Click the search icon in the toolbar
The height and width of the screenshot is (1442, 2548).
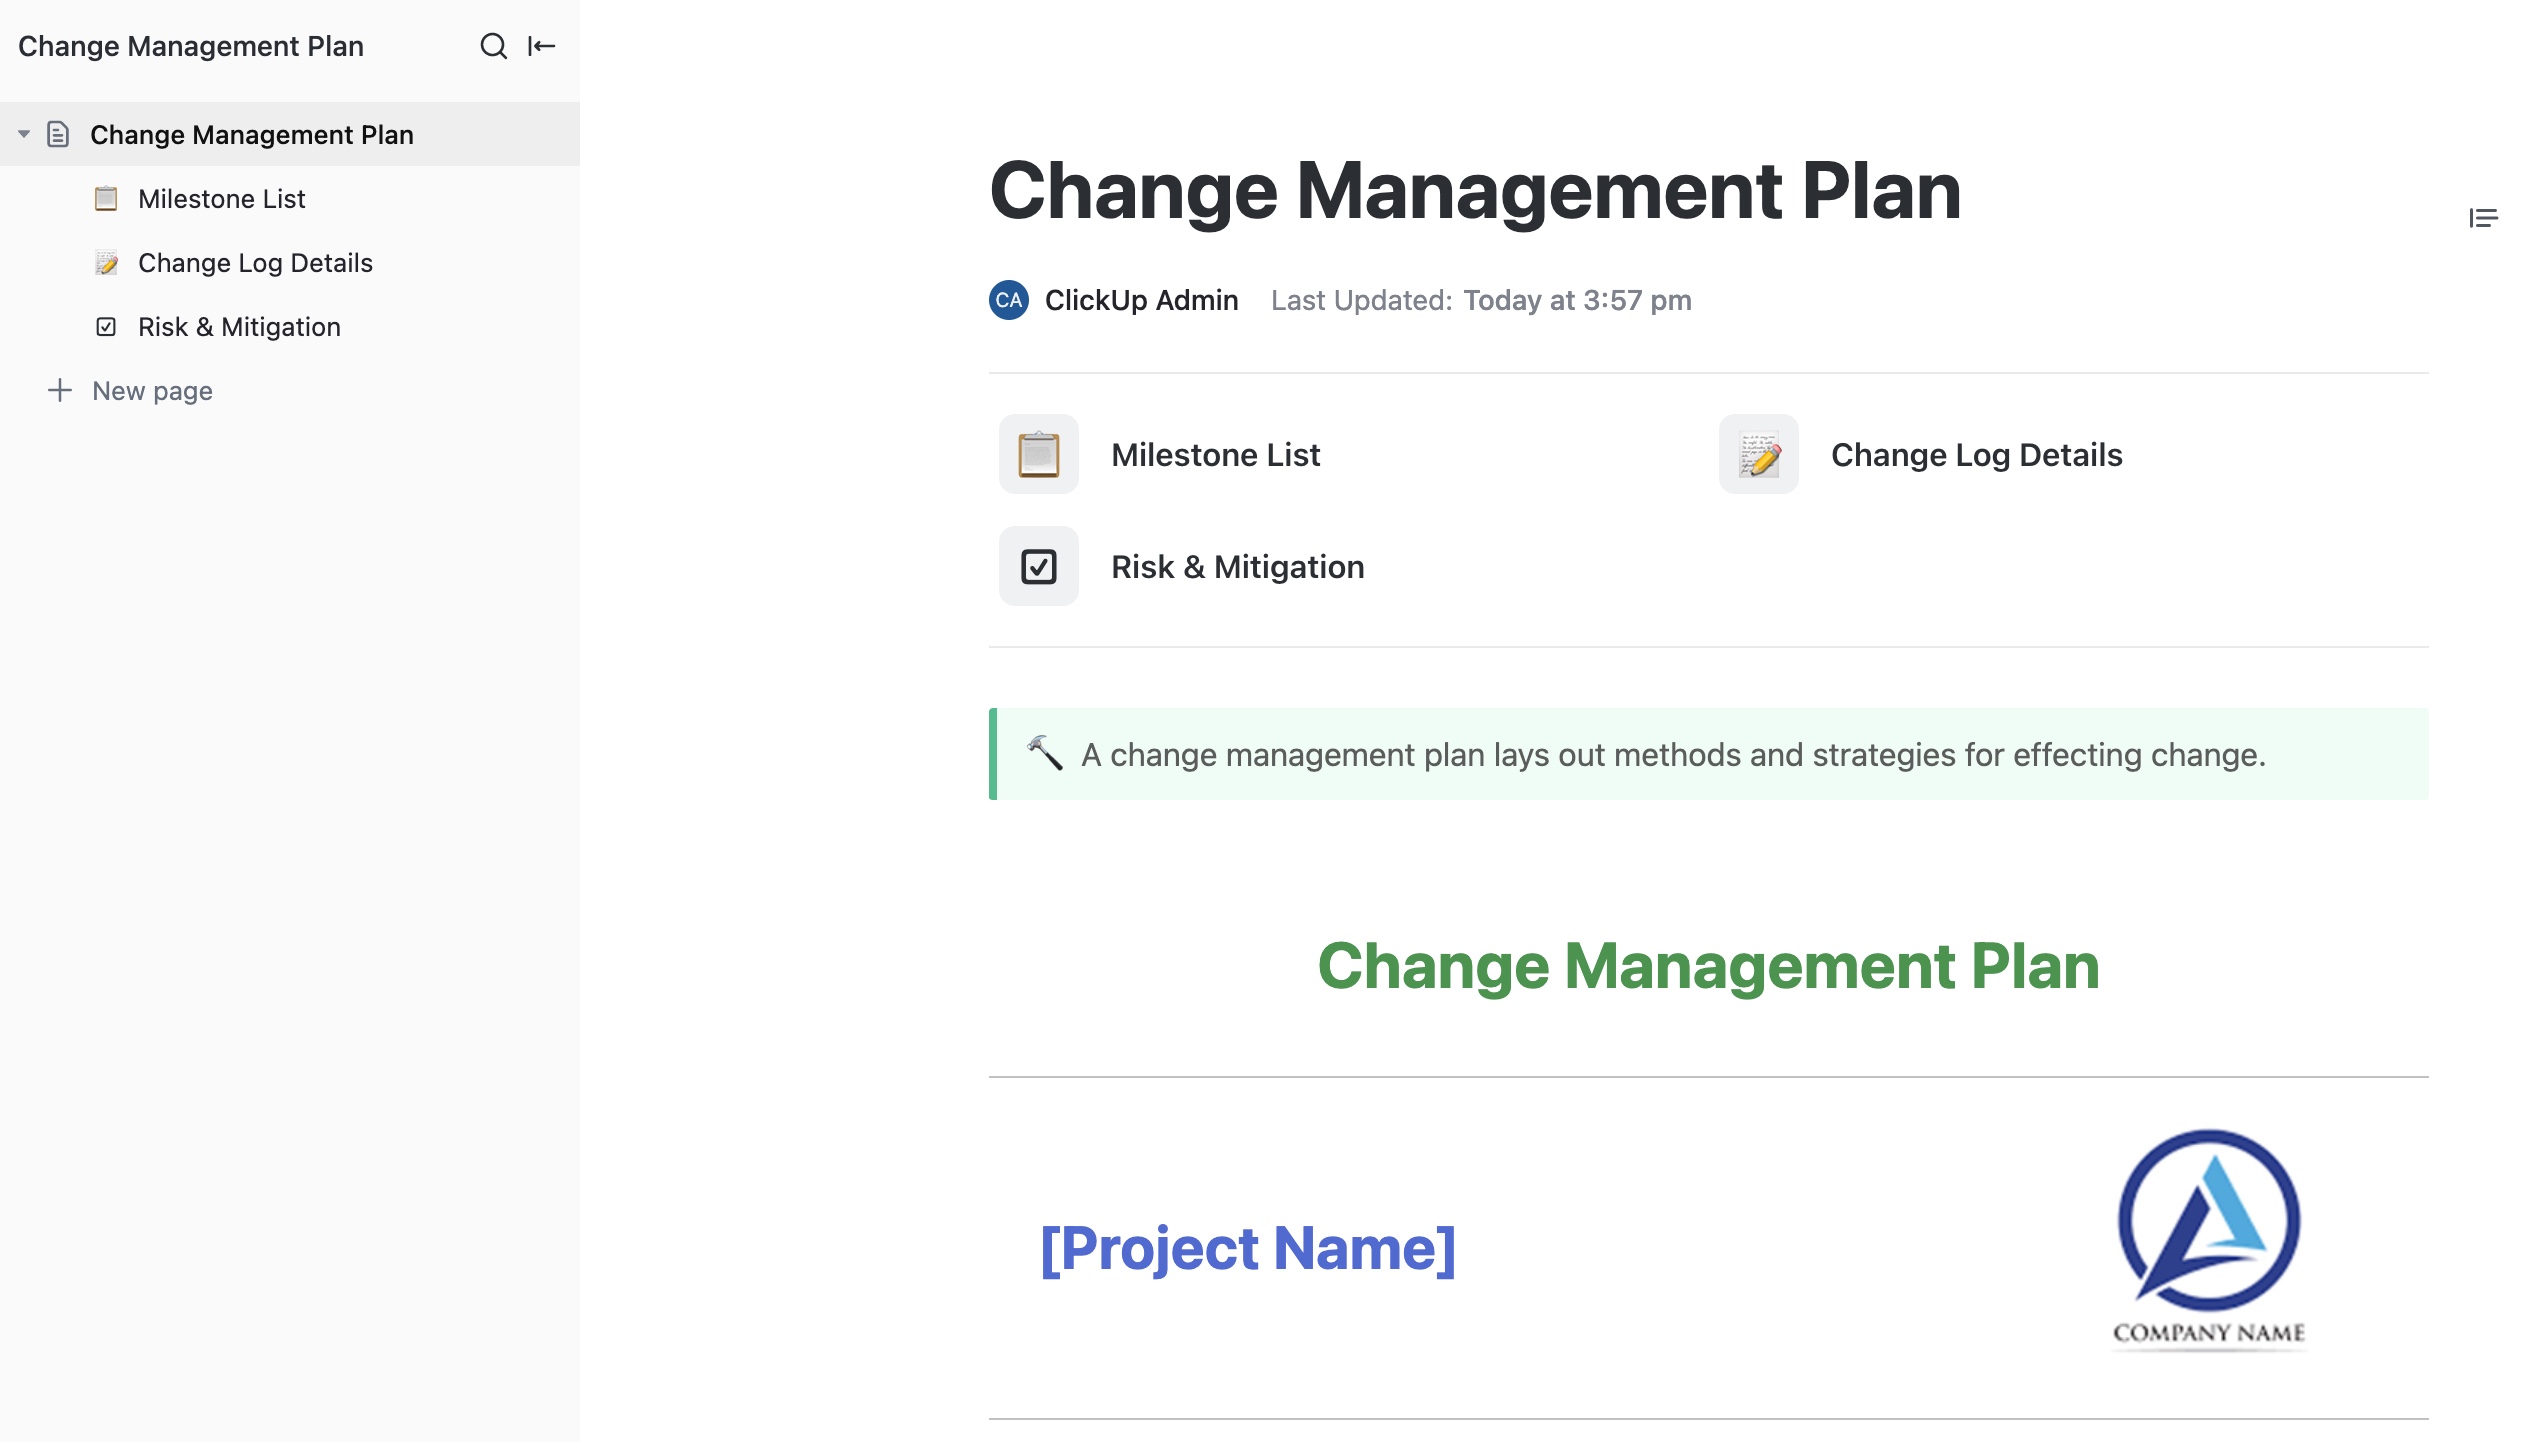[492, 46]
